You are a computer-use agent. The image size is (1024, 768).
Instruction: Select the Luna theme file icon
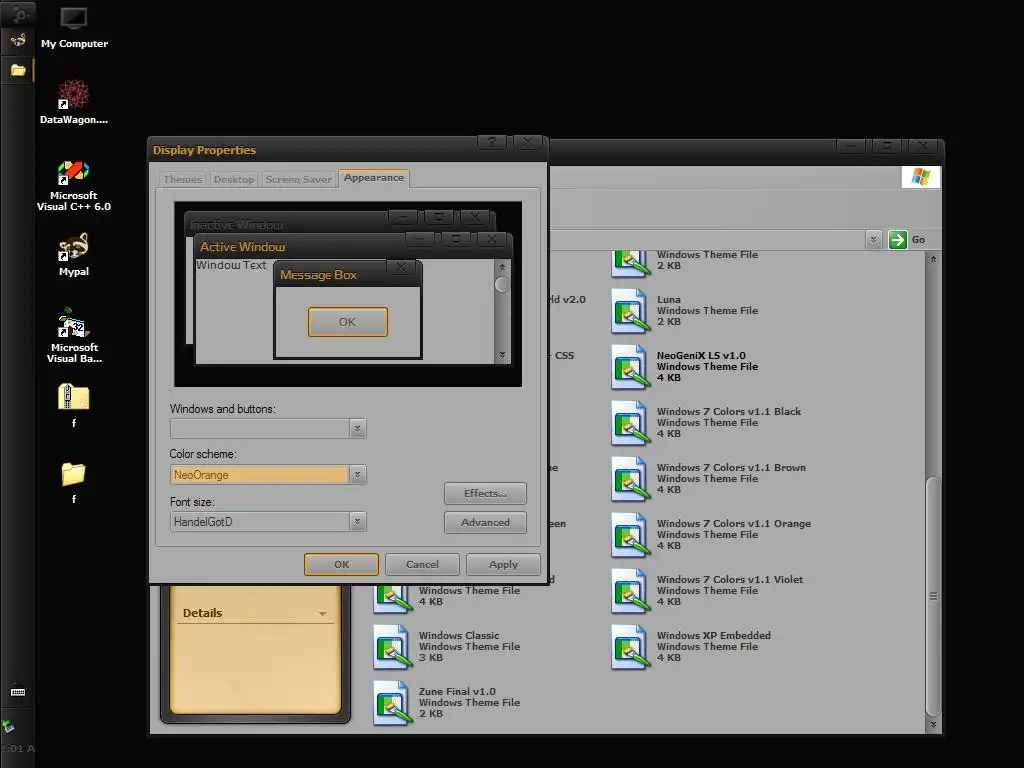630,311
